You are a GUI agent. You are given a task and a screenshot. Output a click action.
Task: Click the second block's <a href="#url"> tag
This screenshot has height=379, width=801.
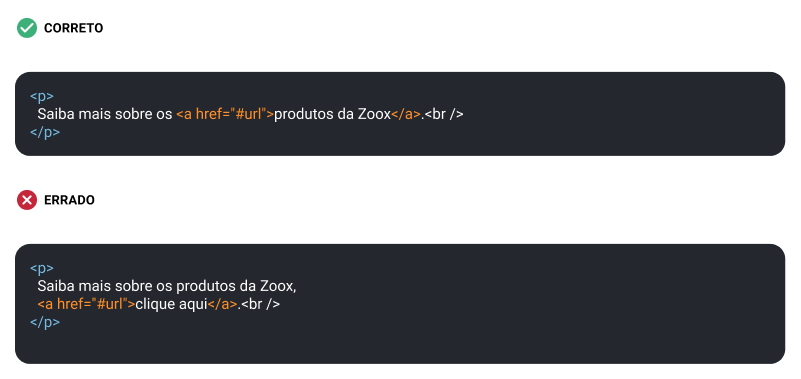[x=86, y=304]
